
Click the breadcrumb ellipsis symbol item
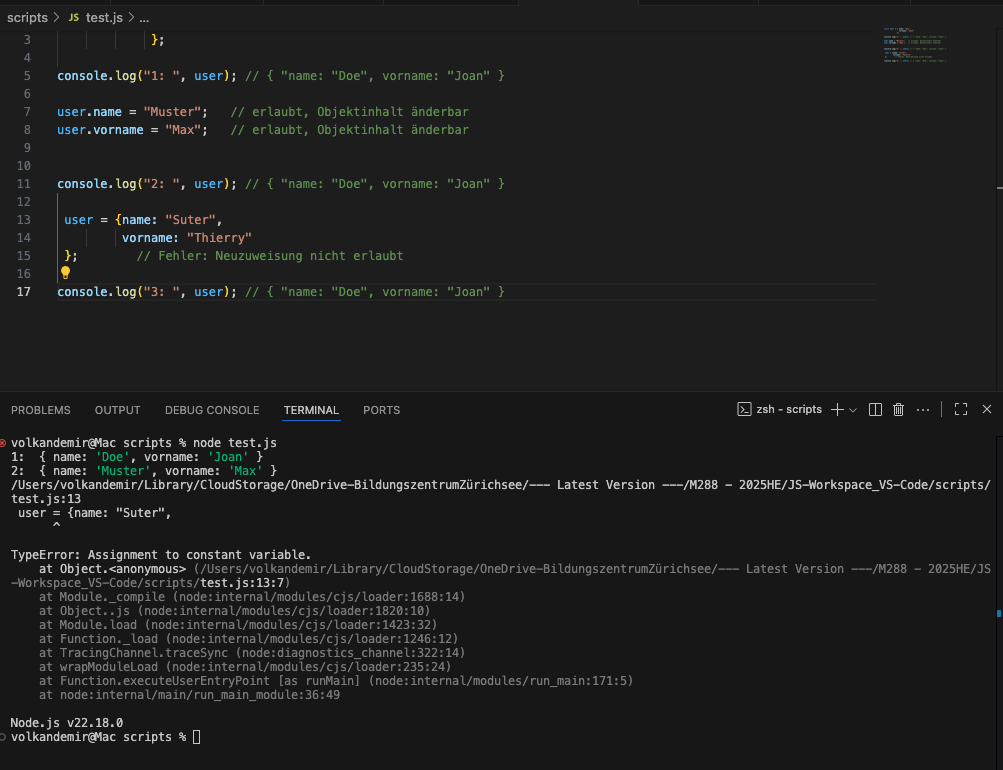pyautogui.click(x=144, y=18)
